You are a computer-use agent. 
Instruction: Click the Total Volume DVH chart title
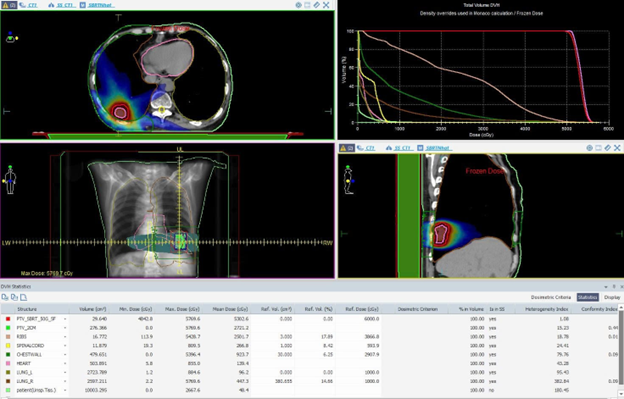pos(481,5)
